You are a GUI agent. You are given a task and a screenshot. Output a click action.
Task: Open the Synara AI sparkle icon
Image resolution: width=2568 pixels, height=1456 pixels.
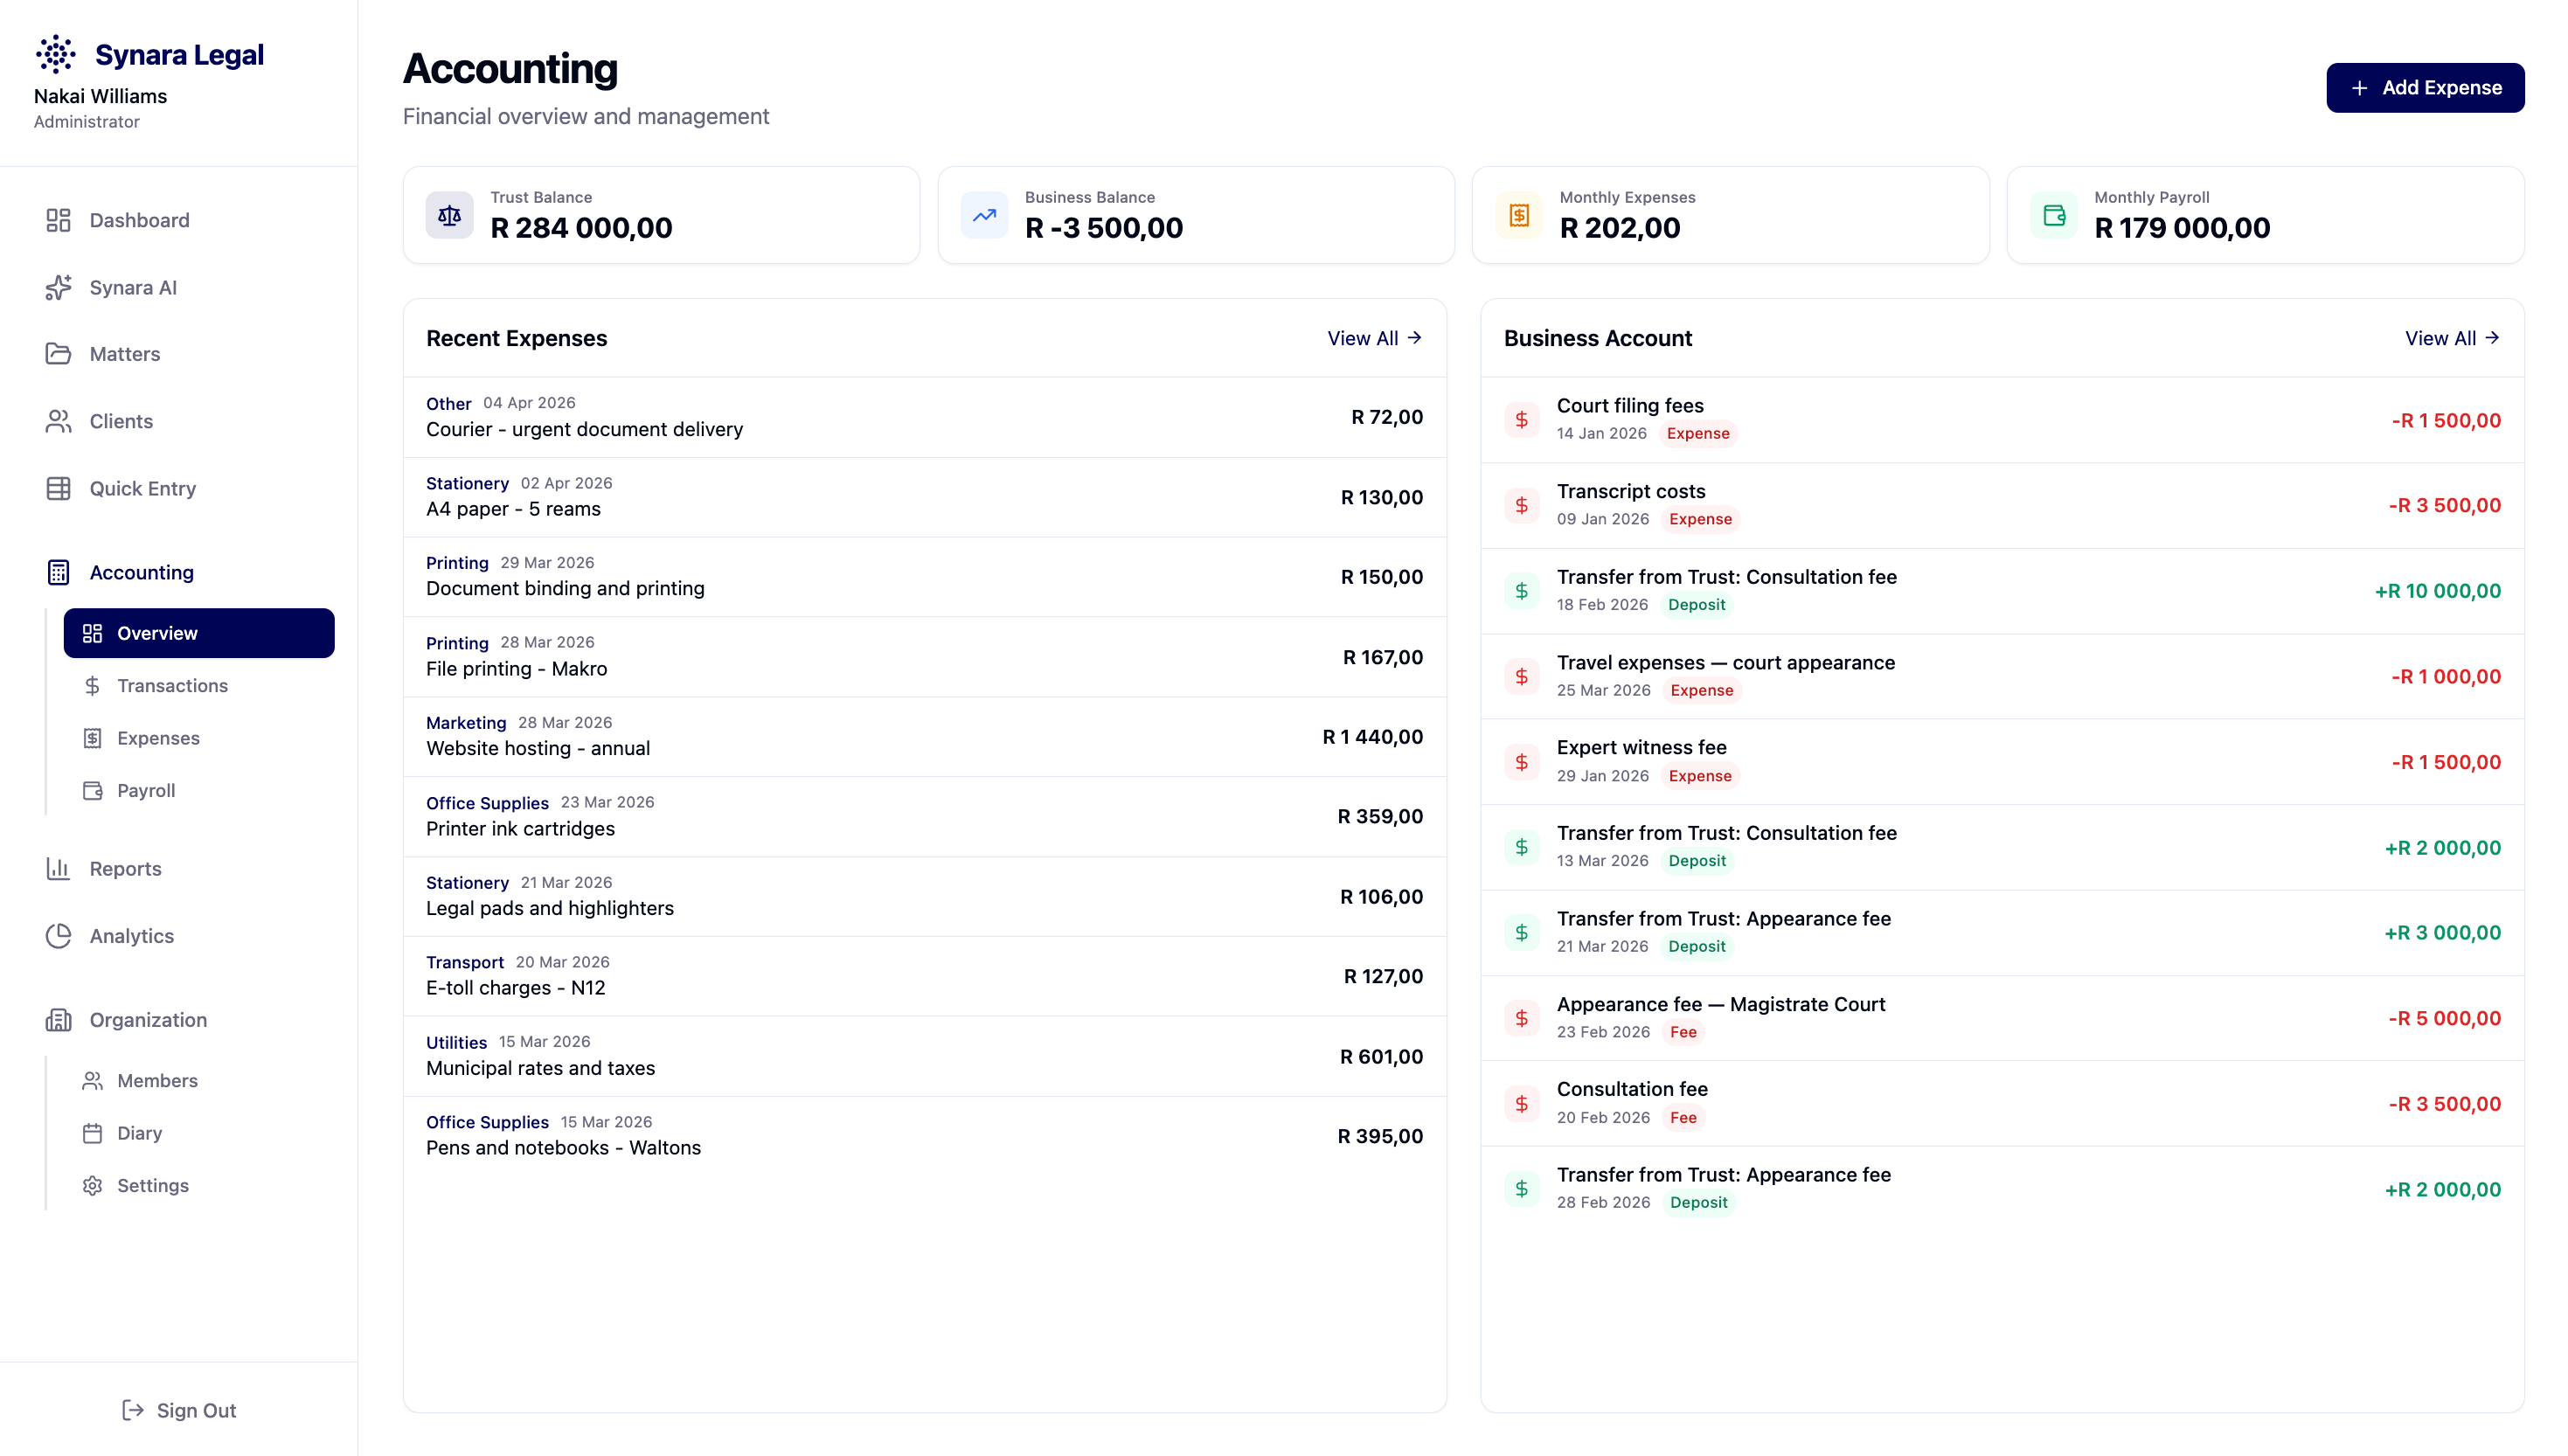pyautogui.click(x=58, y=287)
